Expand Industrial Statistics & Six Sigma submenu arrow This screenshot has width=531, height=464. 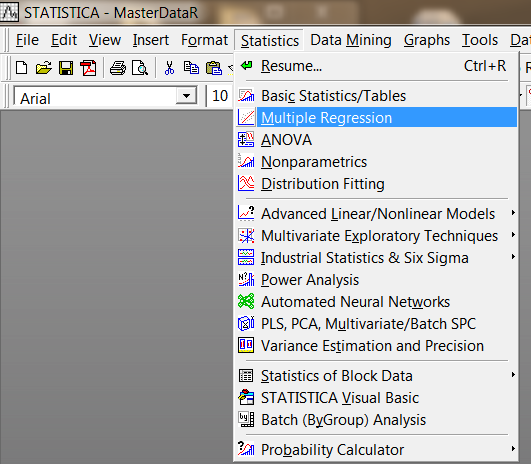(x=513, y=257)
